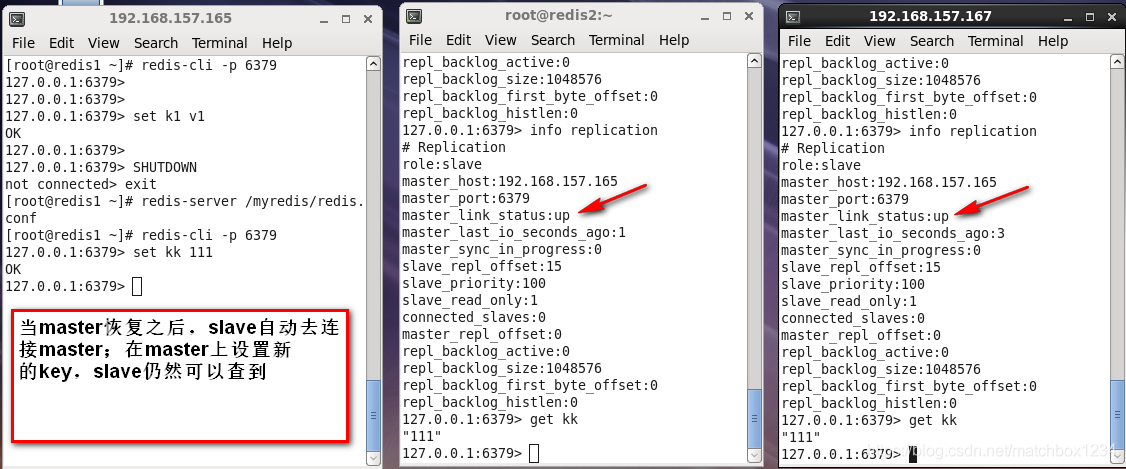The height and width of the screenshot is (469, 1126).
Task: Click slave_repl_offset:15 in root@redis2 window
Action: click(x=482, y=266)
